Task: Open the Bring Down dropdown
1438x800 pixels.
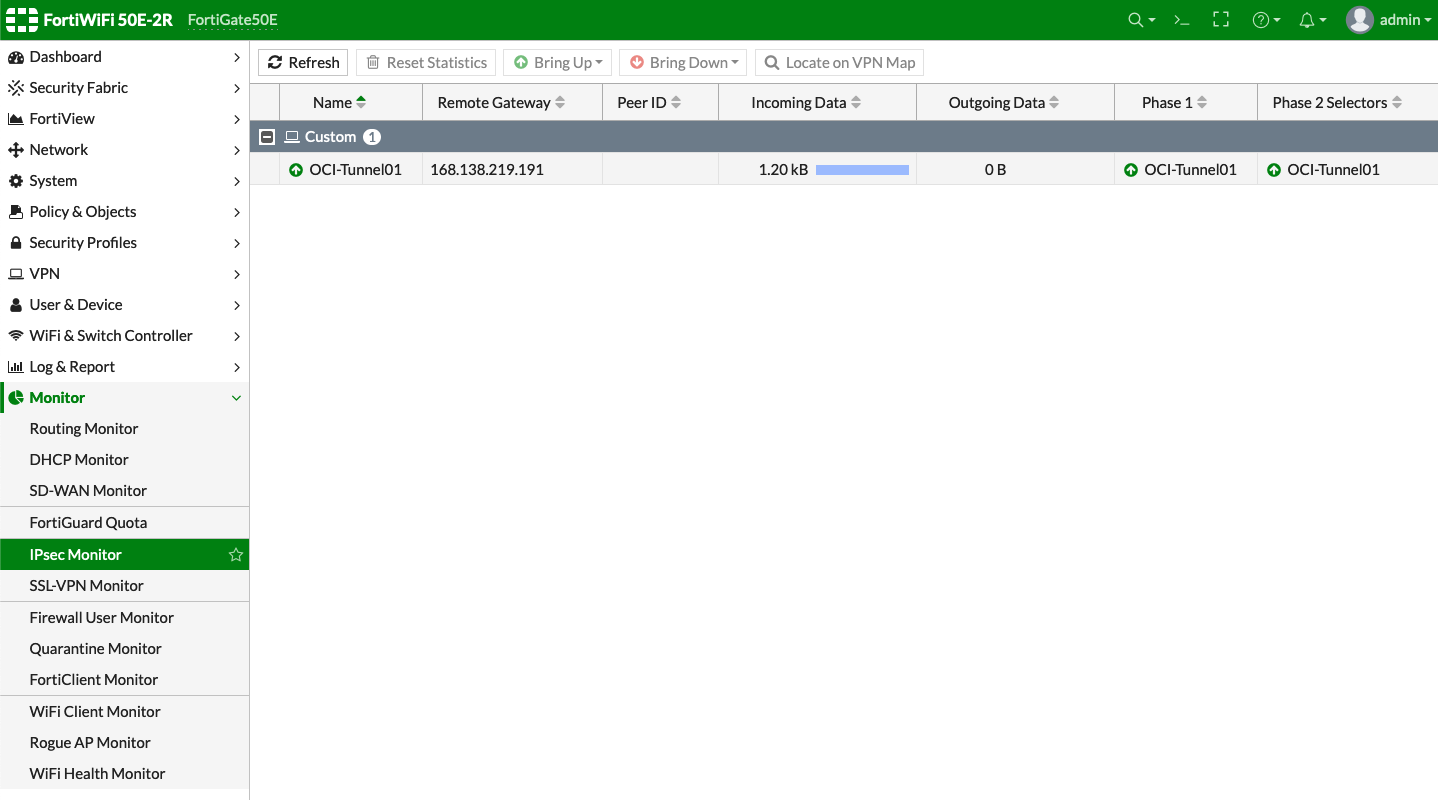Action: point(682,62)
